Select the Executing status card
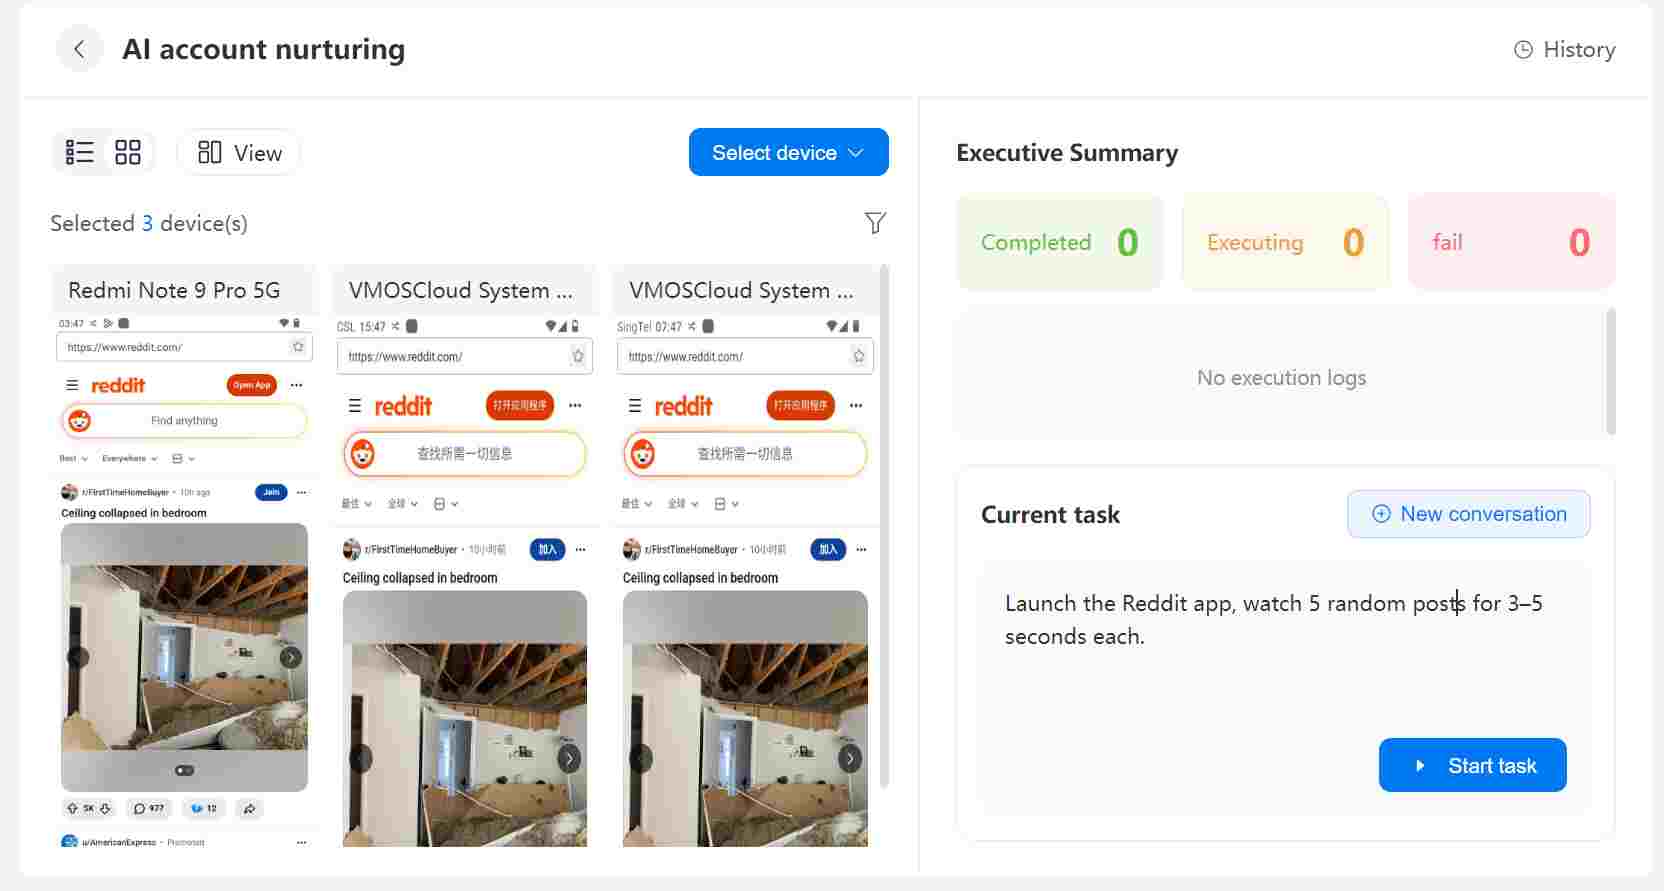1664x891 pixels. [x=1285, y=242]
